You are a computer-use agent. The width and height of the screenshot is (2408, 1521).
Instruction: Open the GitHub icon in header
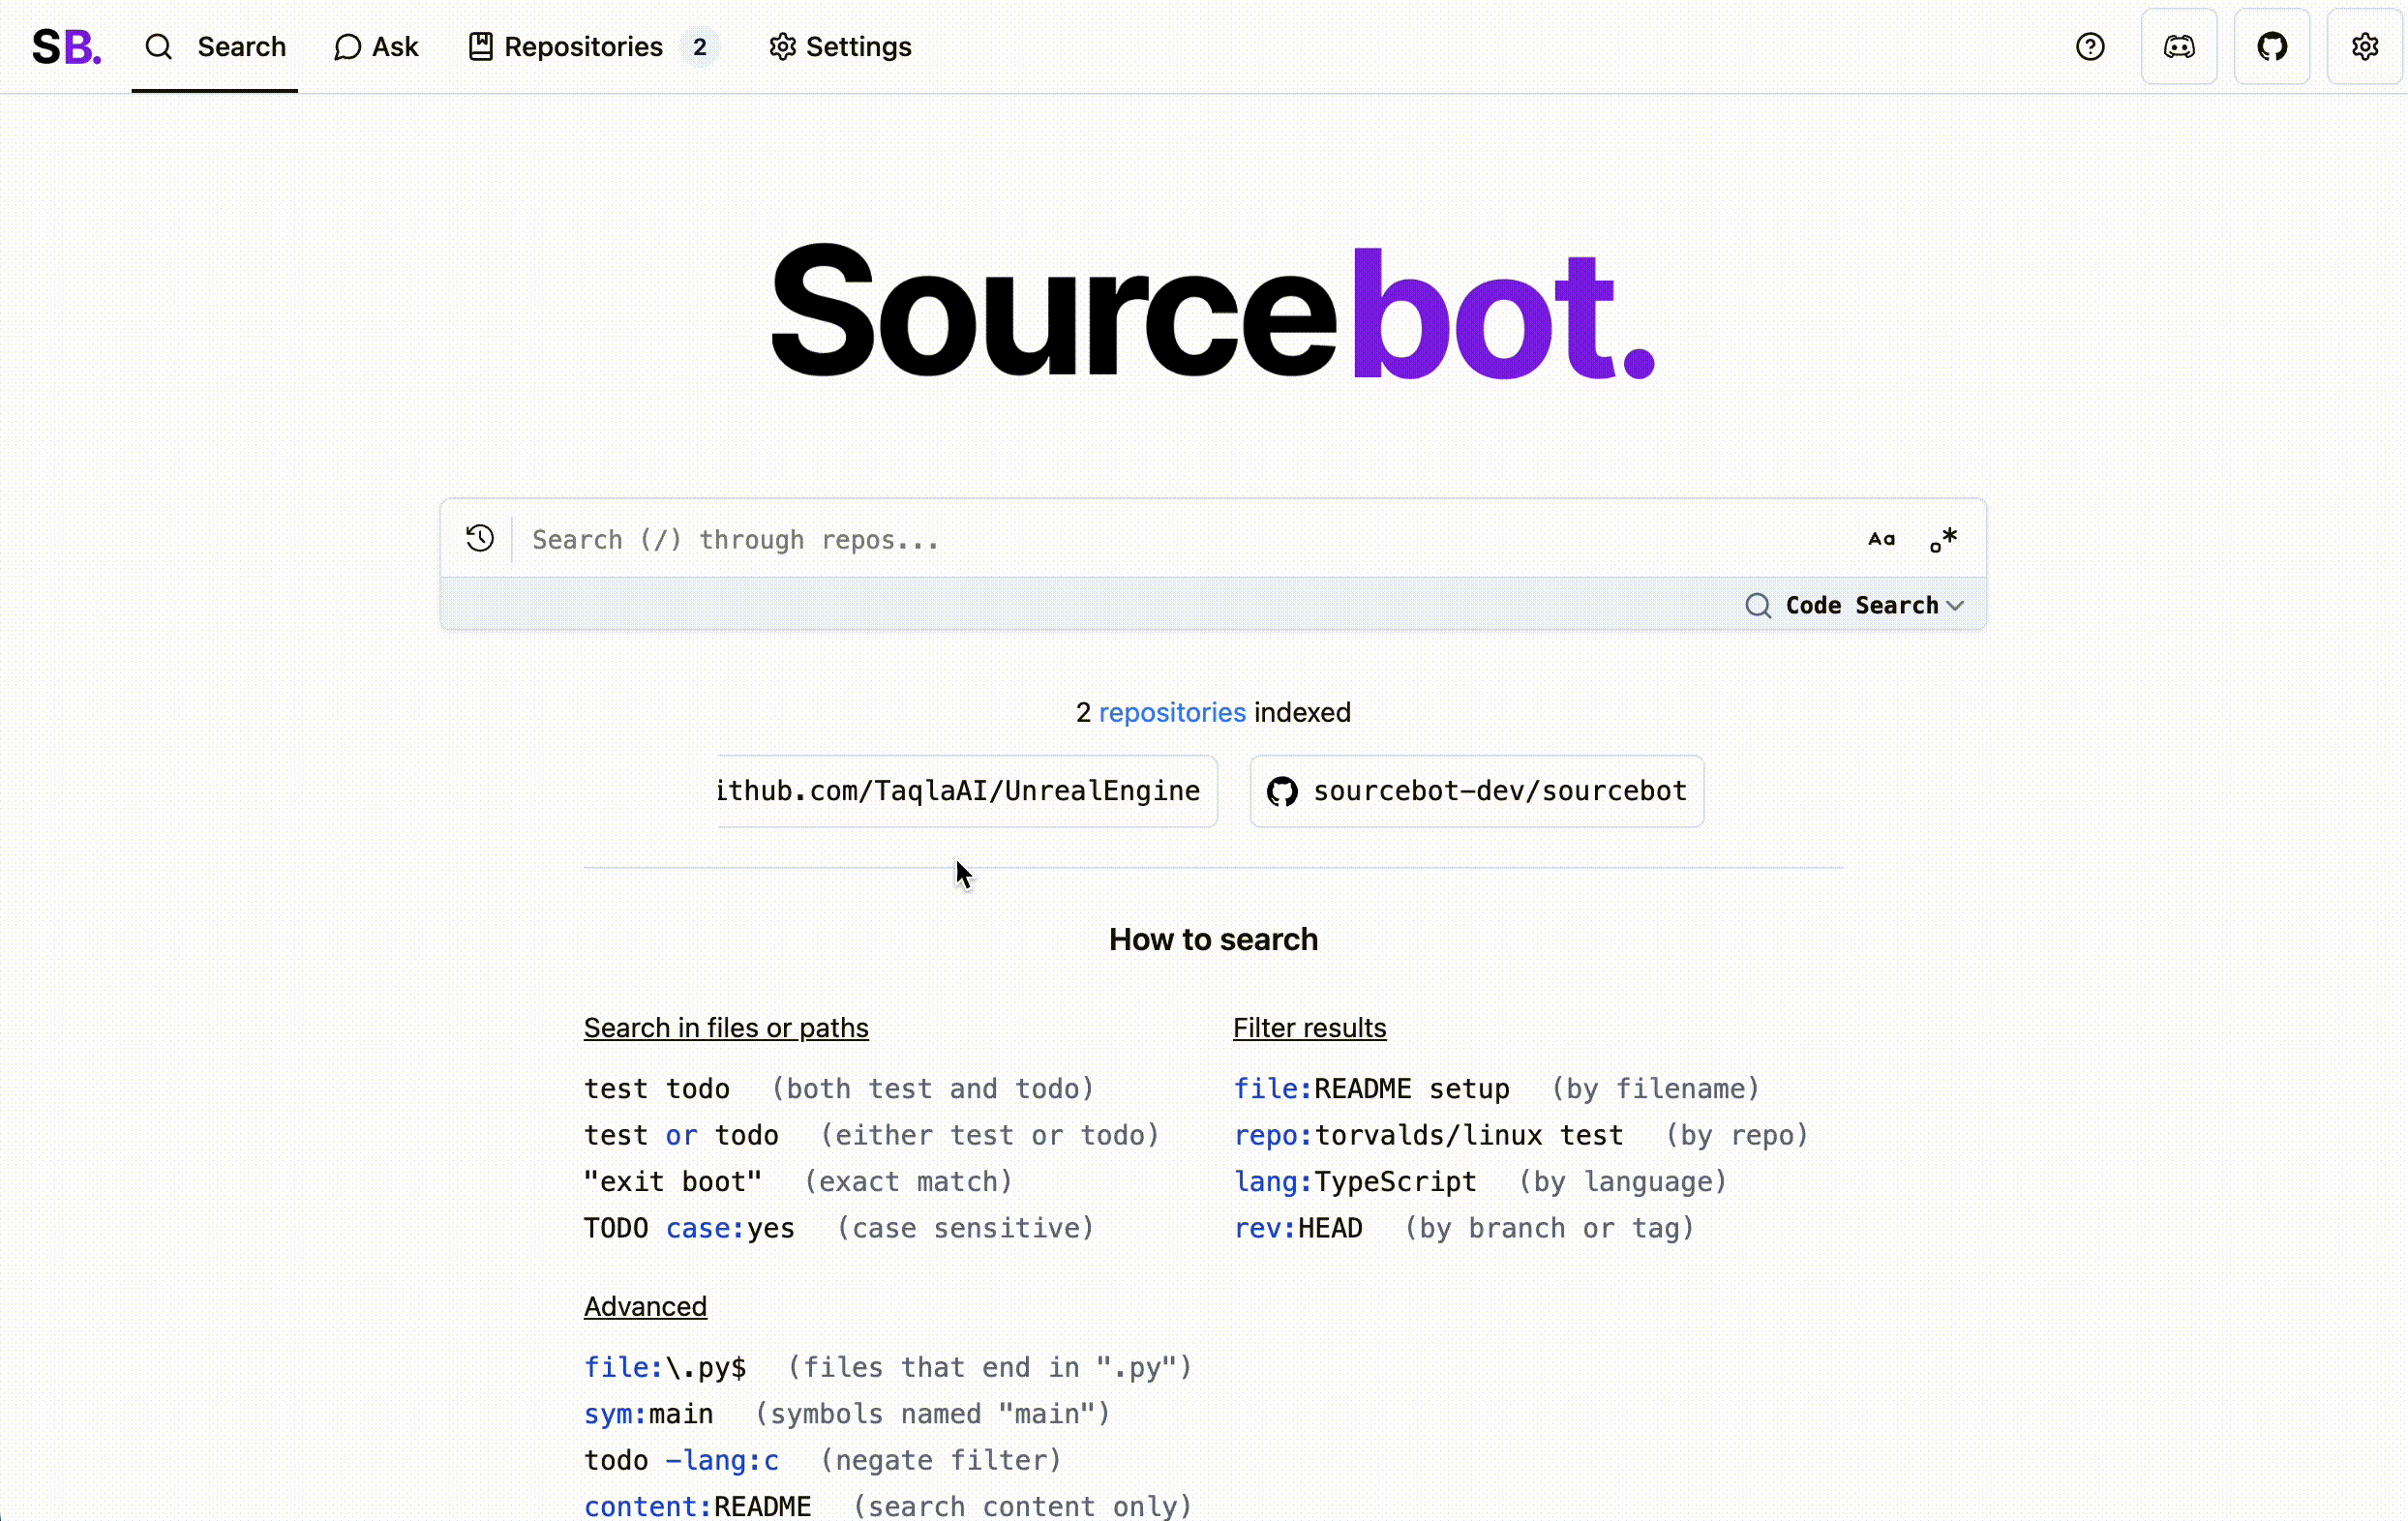[x=2272, y=47]
